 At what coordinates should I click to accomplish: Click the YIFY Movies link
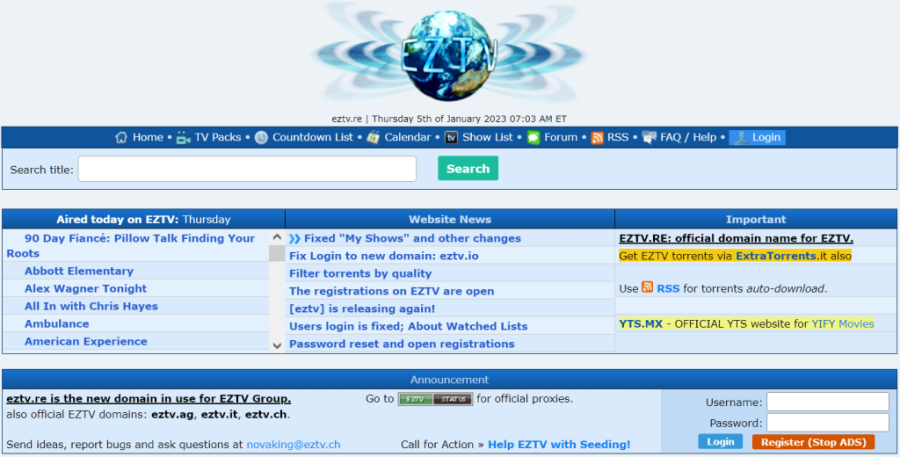pyautogui.click(x=843, y=324)
